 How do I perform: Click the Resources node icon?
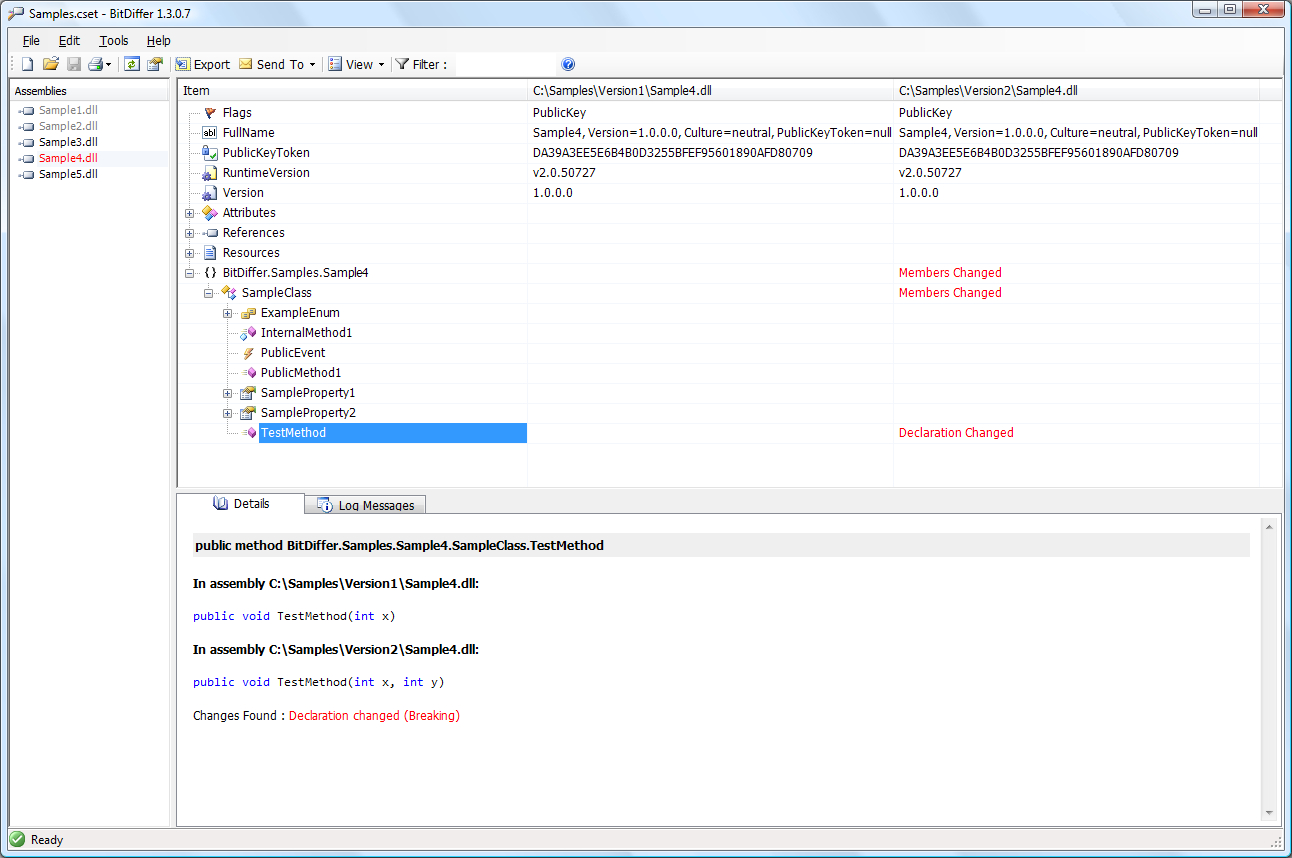[x=210, y=253]
